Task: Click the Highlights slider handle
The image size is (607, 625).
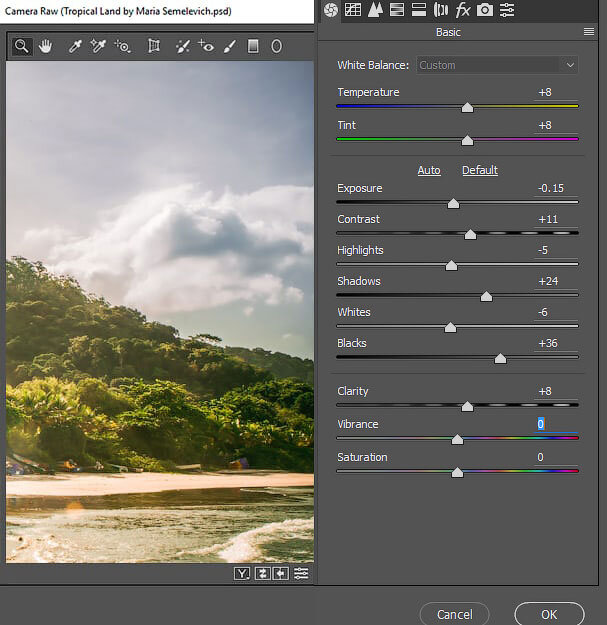Action: pos(451,265)
